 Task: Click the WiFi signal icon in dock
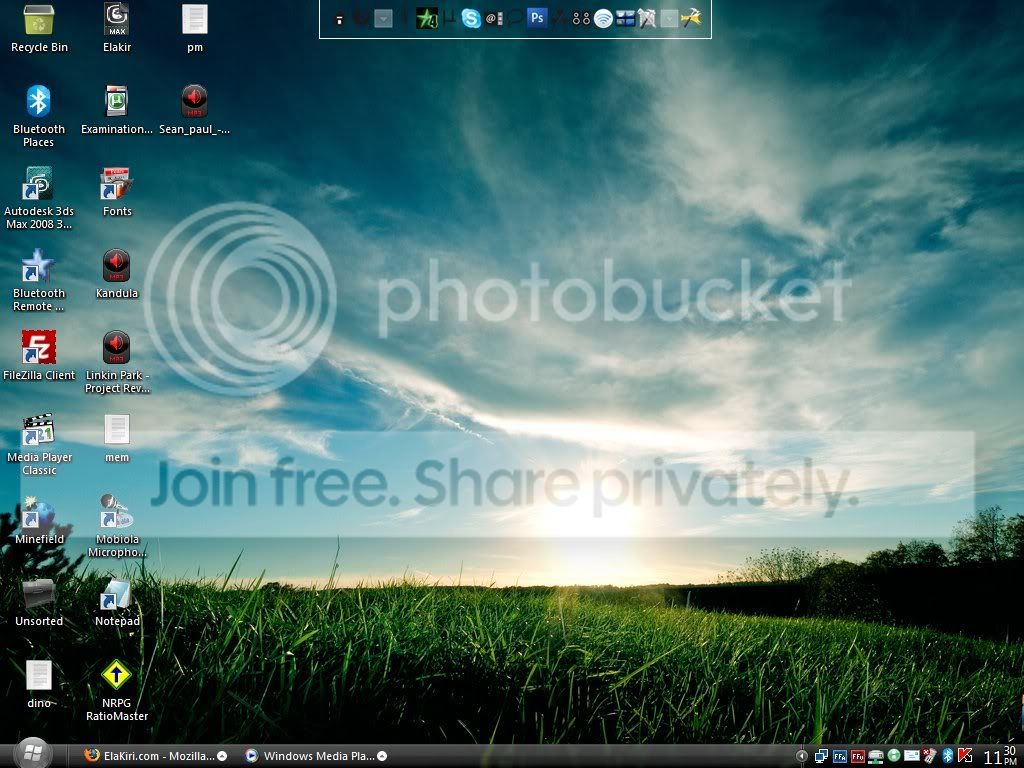(x=603, y=18)
